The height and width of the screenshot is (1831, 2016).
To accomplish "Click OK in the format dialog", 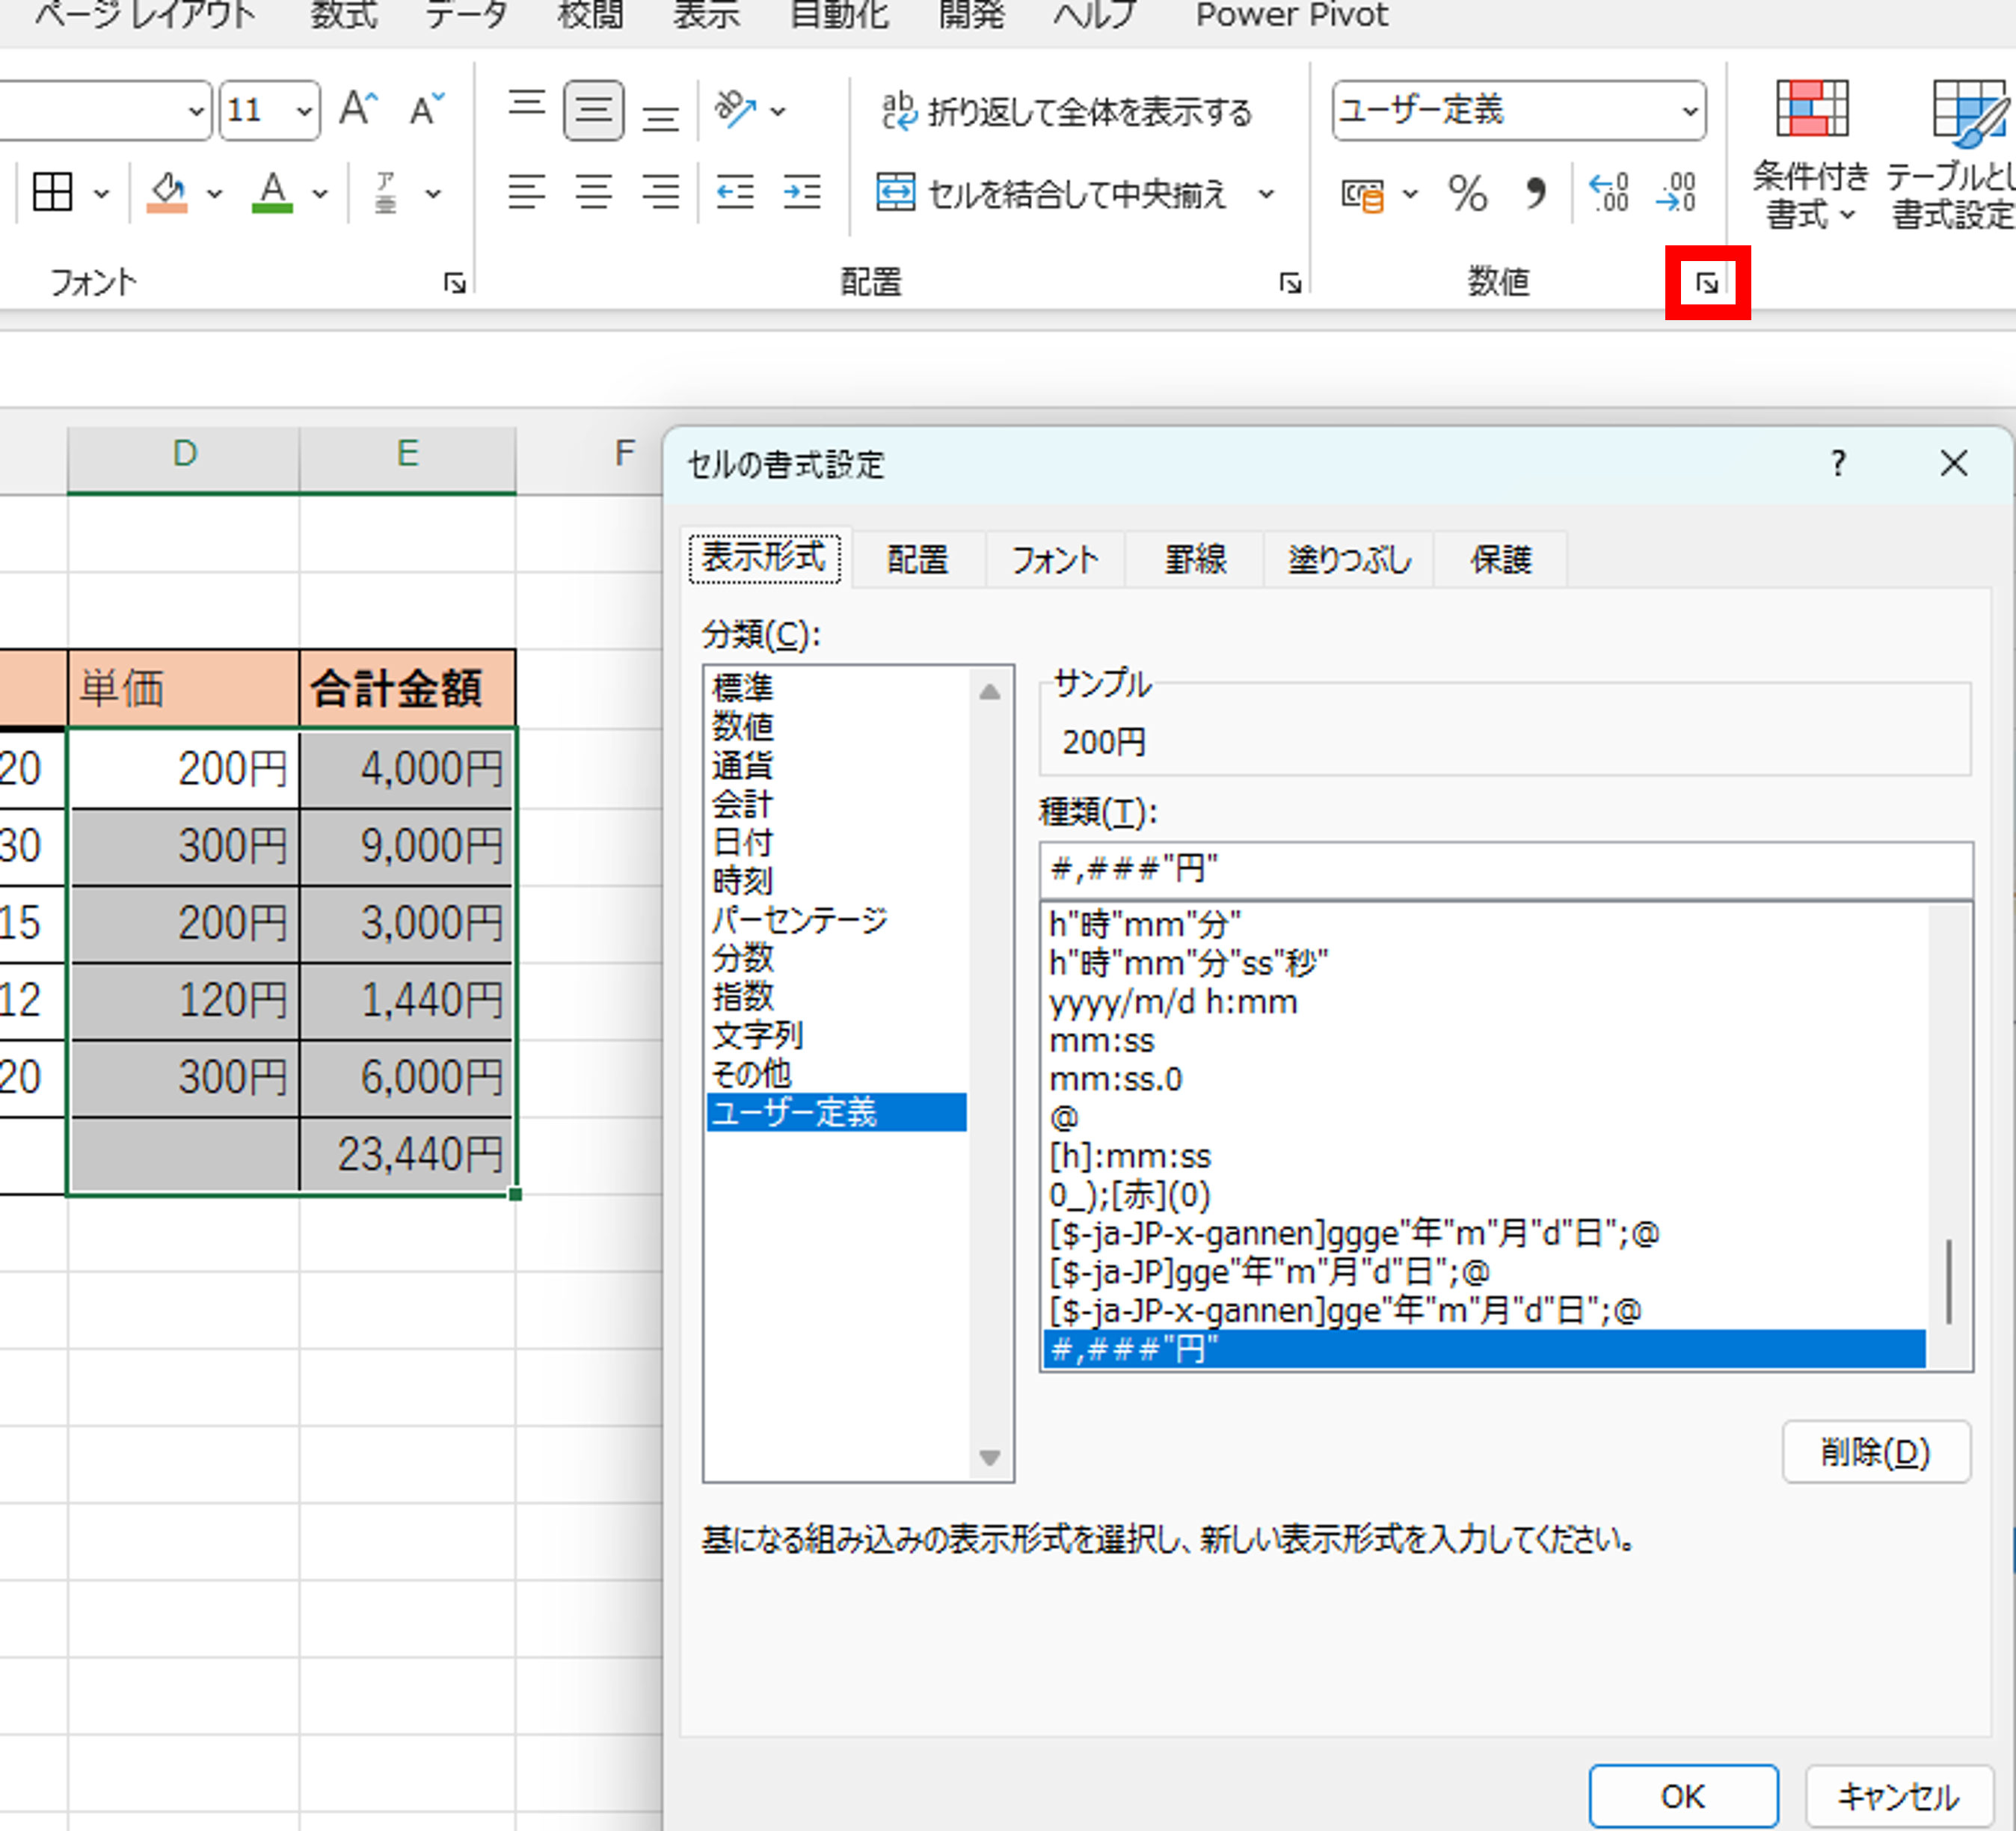I will tap(1683, 1796).
